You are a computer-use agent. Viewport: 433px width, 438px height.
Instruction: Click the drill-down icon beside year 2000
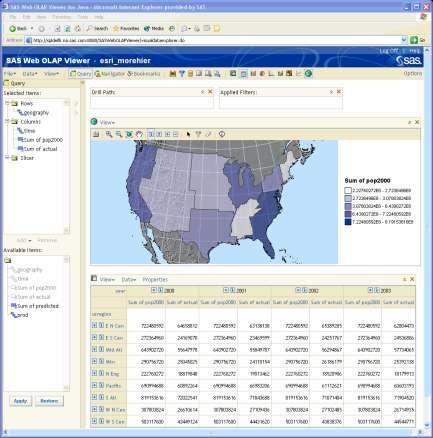[160, 290]
